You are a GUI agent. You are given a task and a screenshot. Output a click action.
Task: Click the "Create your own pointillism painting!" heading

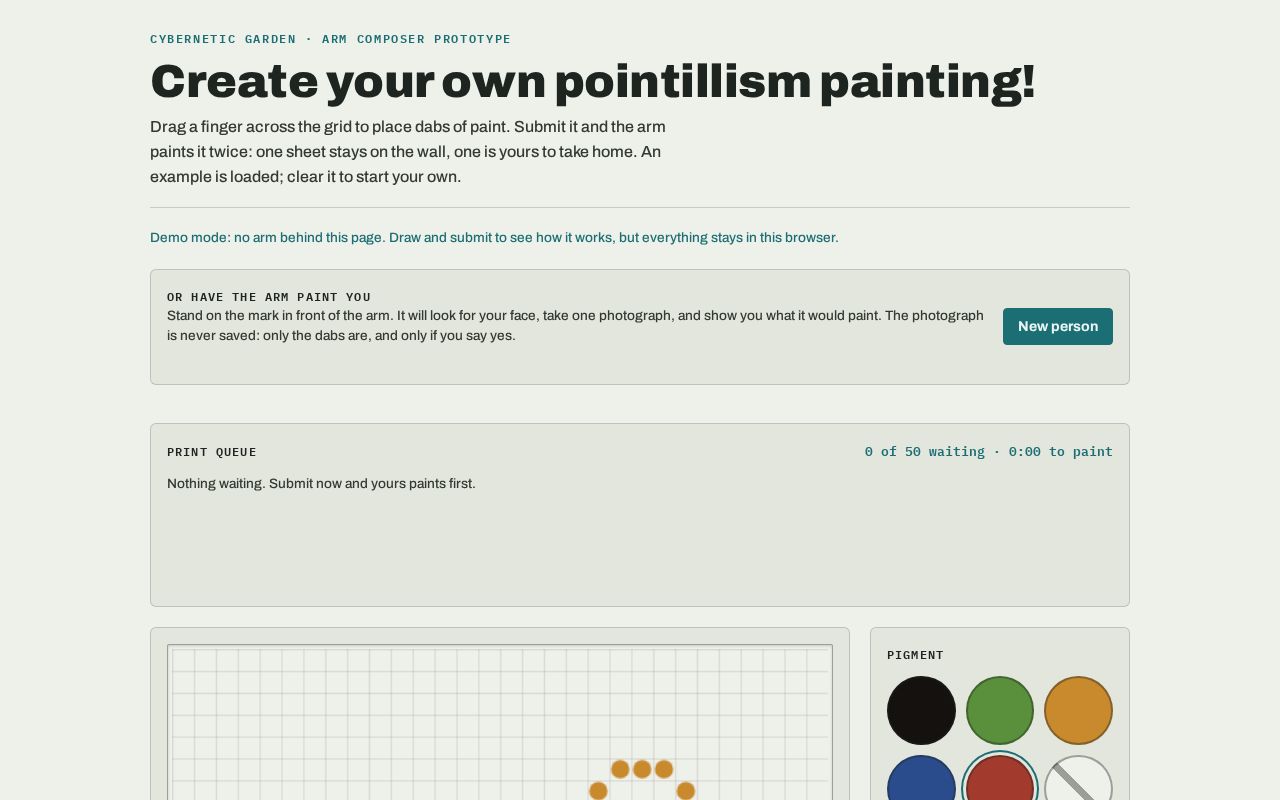592,81
